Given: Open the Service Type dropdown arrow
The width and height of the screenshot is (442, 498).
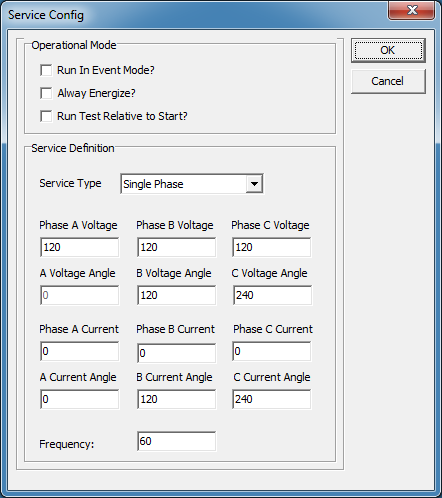Looking at the screenshot, I should (x=254, y=184).
